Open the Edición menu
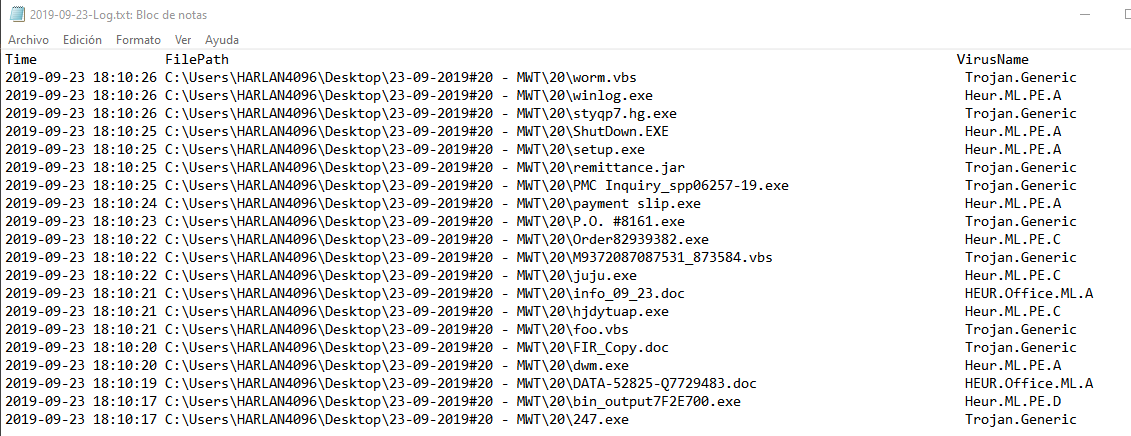Viewport: 1131px width, 436px height. click(x=82, y=40)
